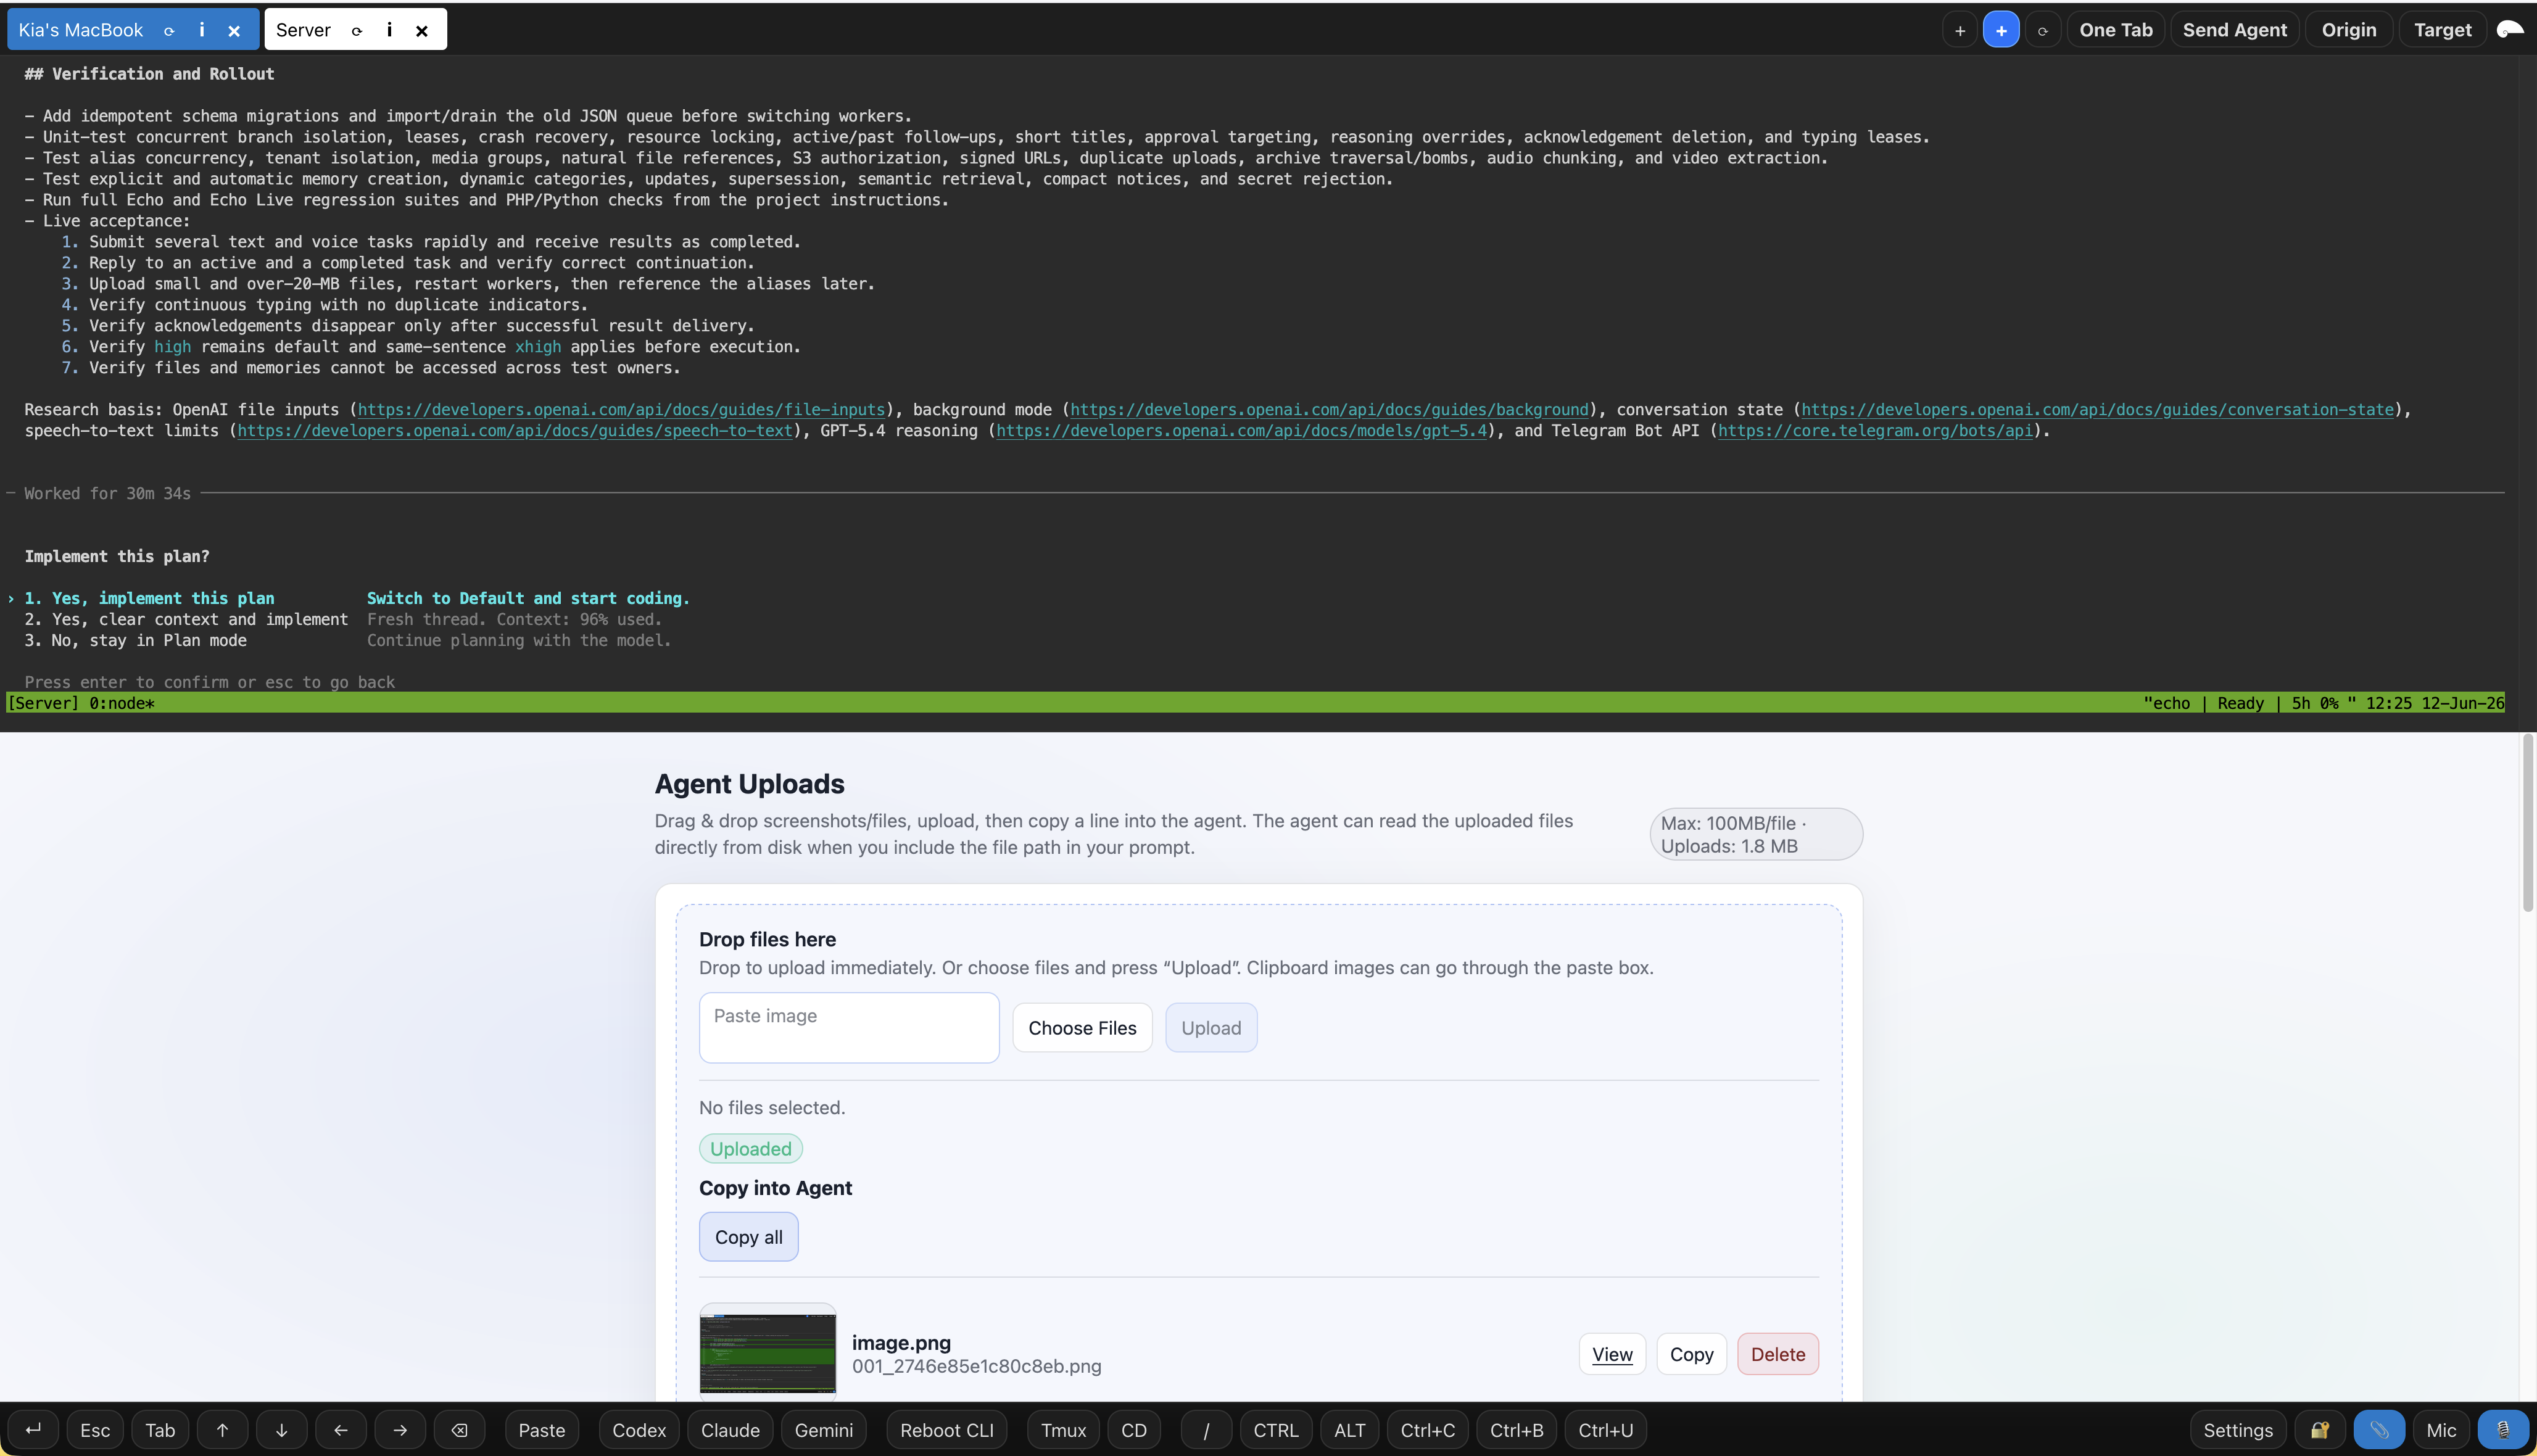Click the dark plus button in header

click(1960, 30)
